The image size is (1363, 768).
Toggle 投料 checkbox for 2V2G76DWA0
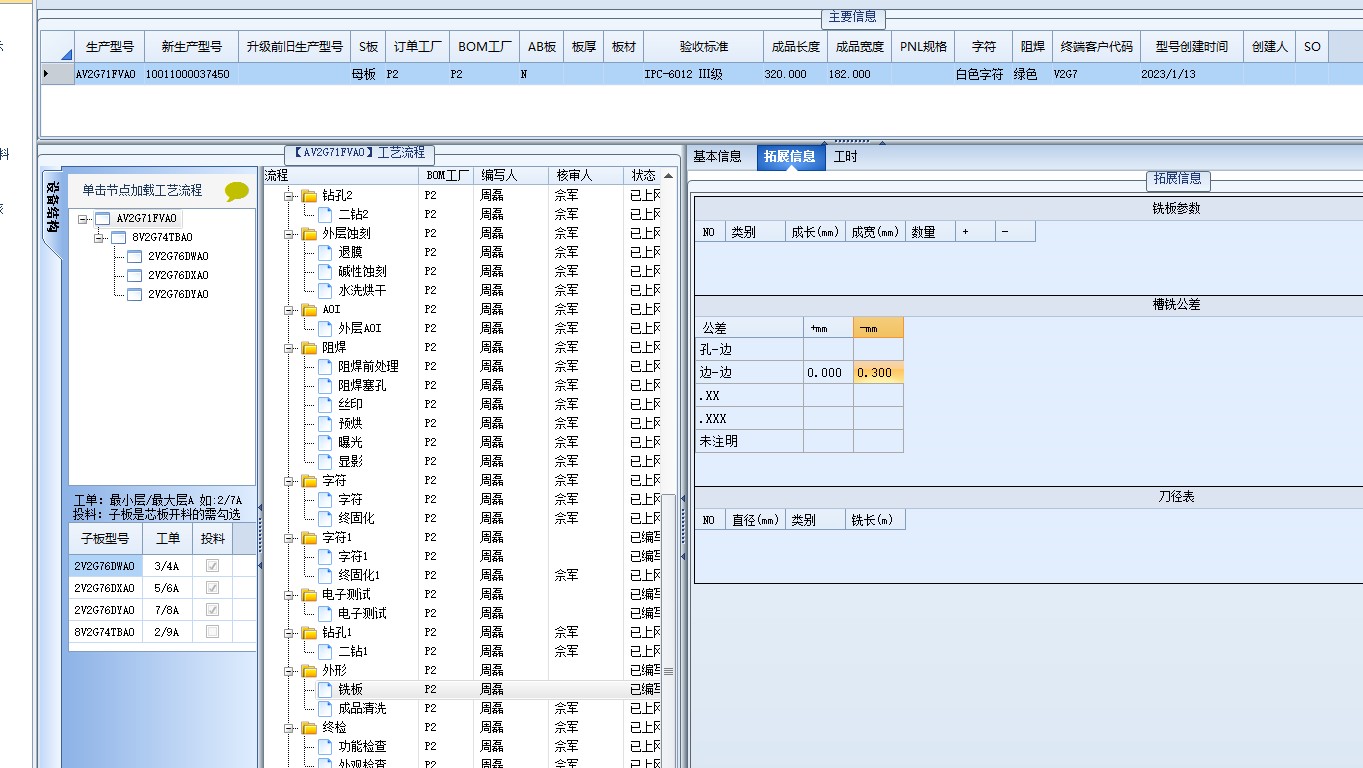pyautogui.click(x=212, y=566)
